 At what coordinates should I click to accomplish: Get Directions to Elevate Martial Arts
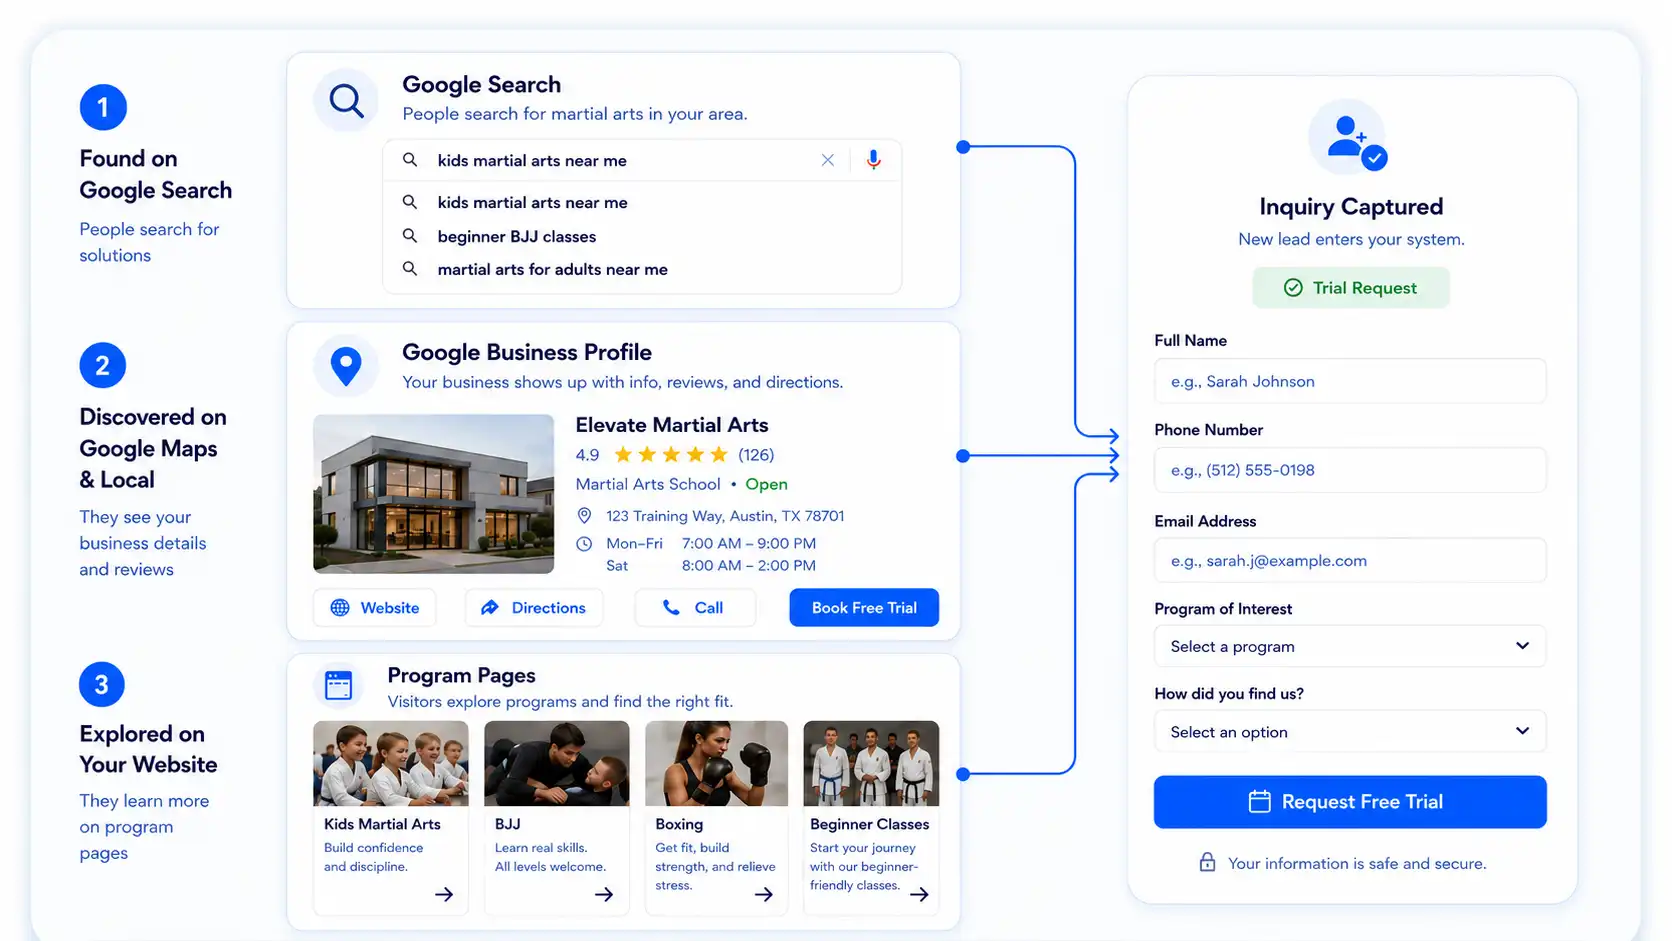click(534, 608)
